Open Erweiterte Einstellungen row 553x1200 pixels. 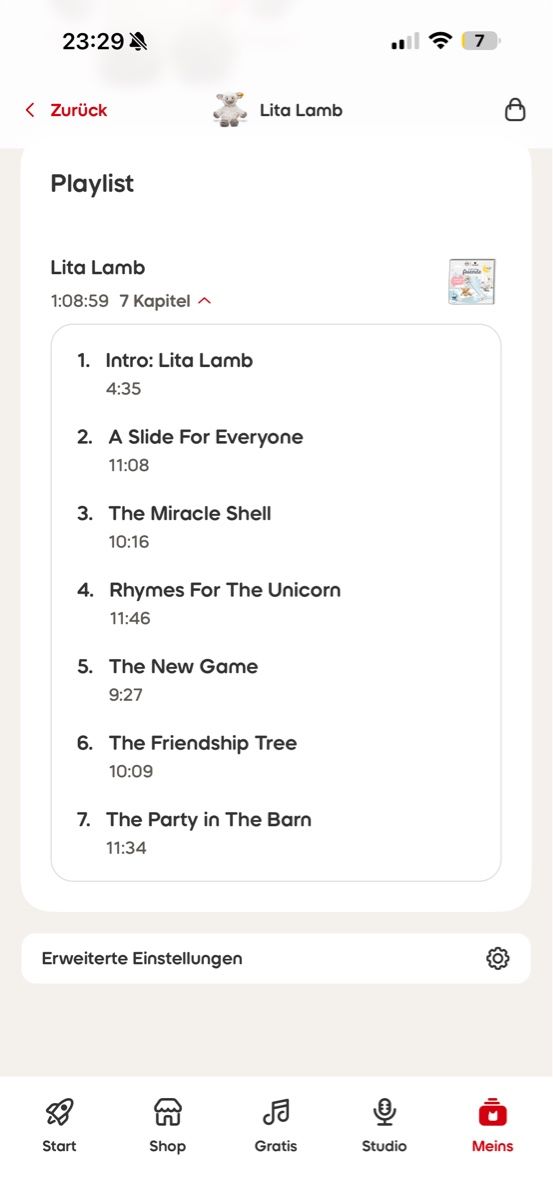click(x=276, y=958)
